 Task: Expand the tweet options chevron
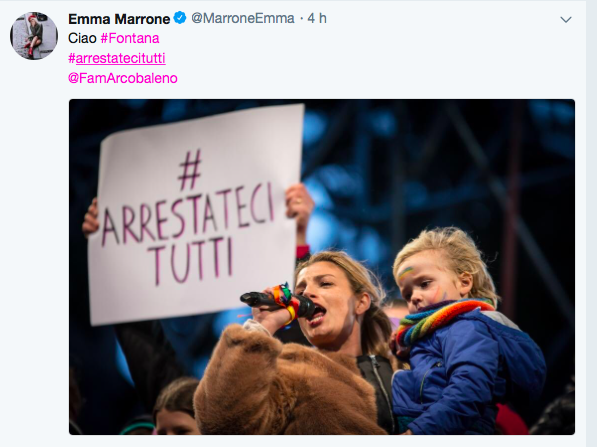(x=566, y=19)
